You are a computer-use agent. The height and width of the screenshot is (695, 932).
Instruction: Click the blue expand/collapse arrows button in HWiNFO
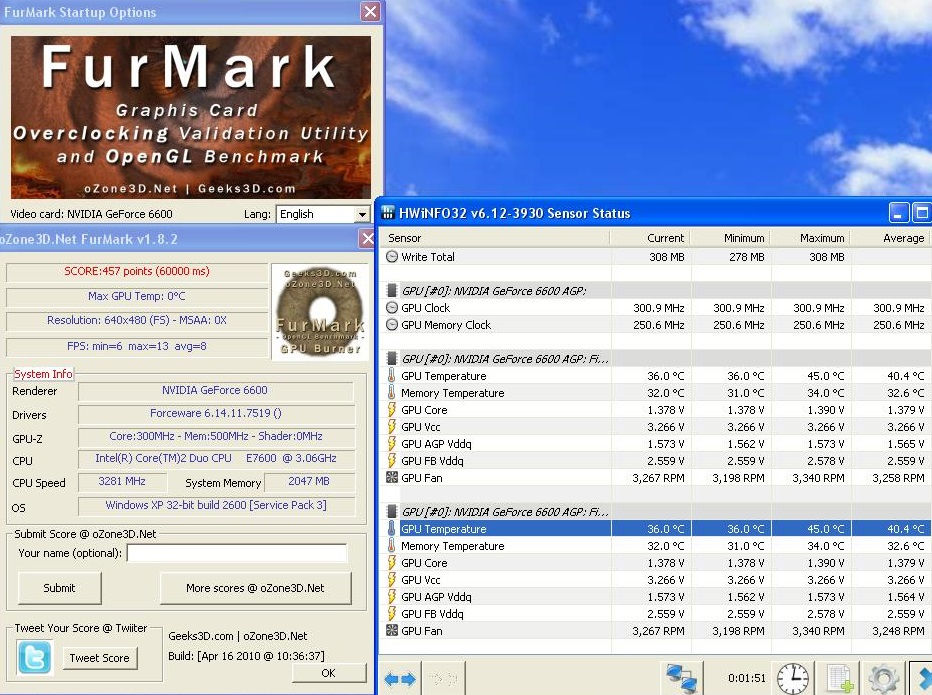point(400,678)
